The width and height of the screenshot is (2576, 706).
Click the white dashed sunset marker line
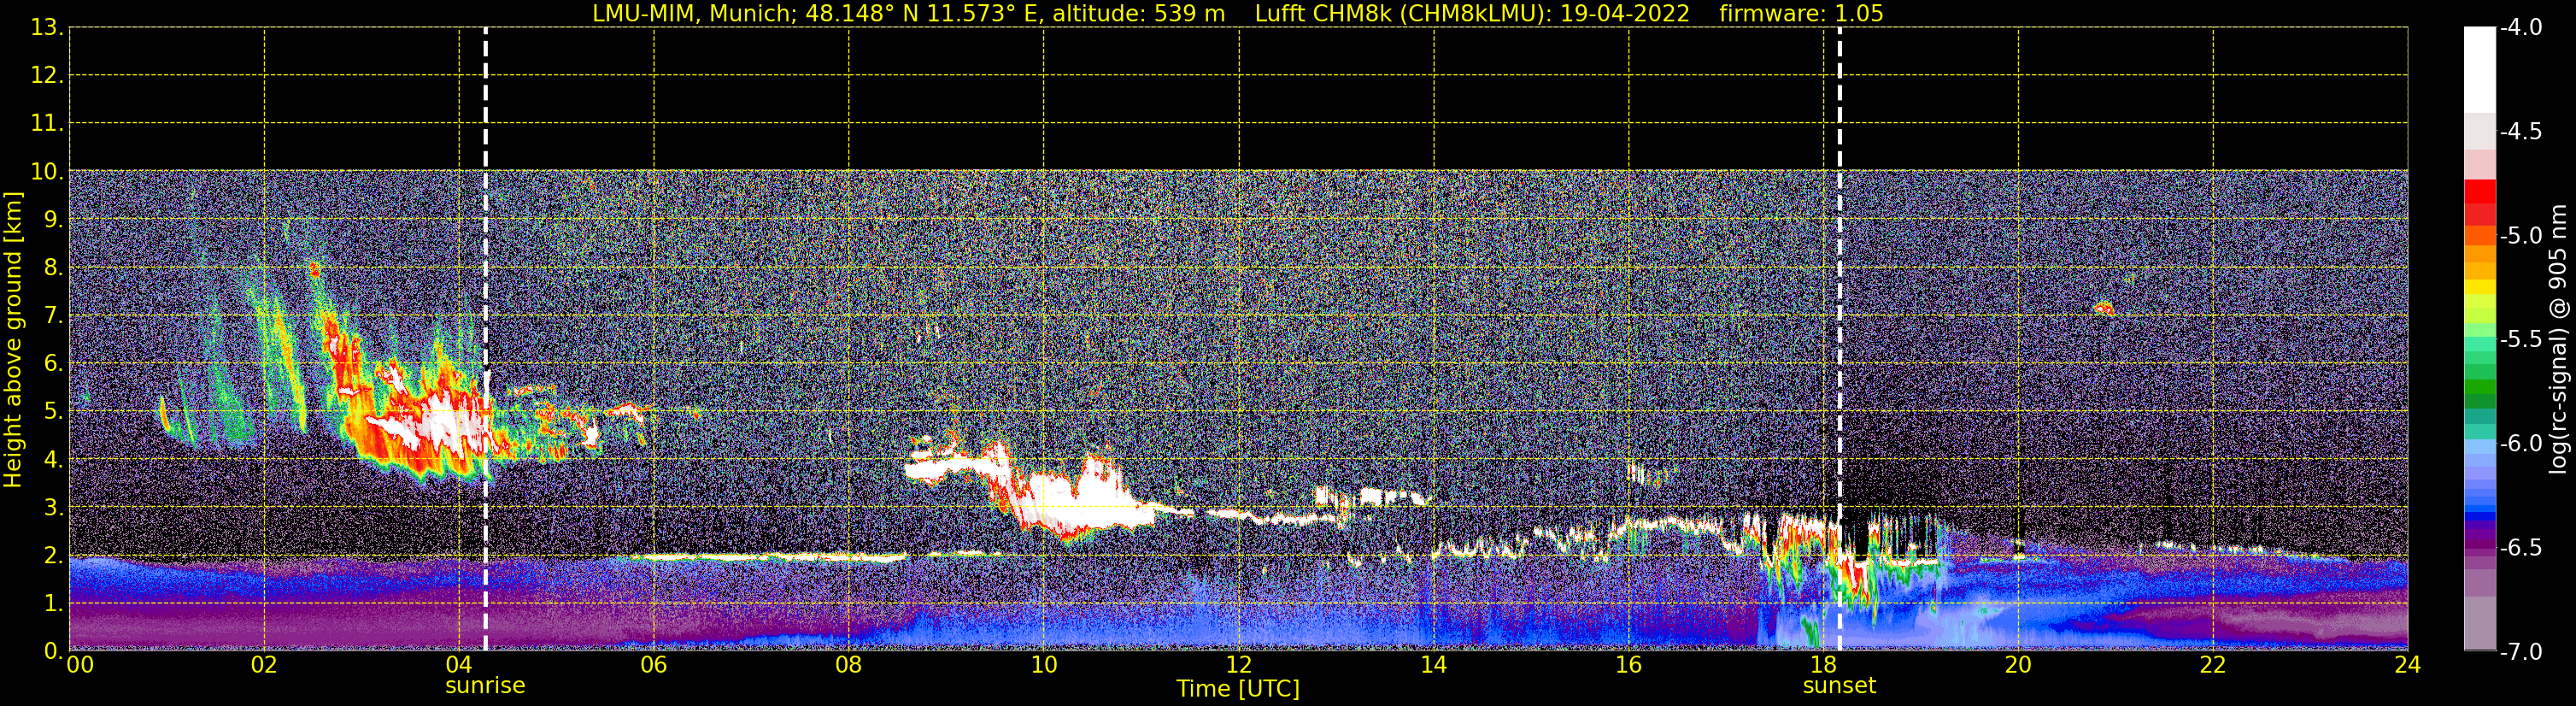coord(1839,340)
